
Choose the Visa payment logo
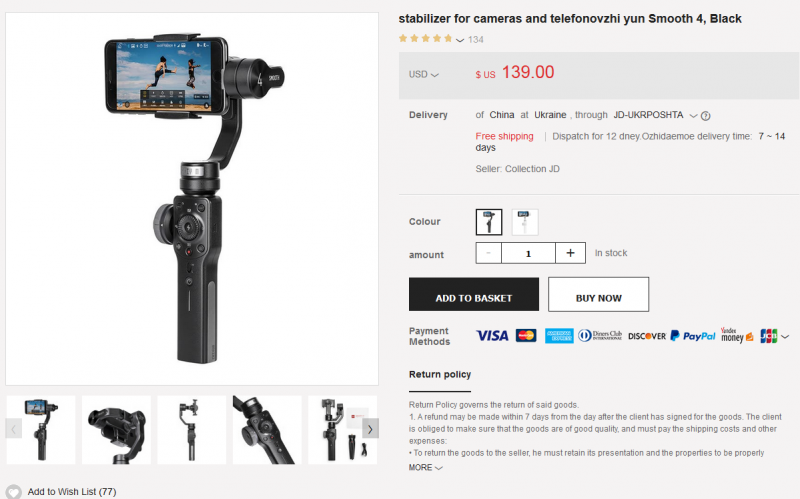(492, 336)
